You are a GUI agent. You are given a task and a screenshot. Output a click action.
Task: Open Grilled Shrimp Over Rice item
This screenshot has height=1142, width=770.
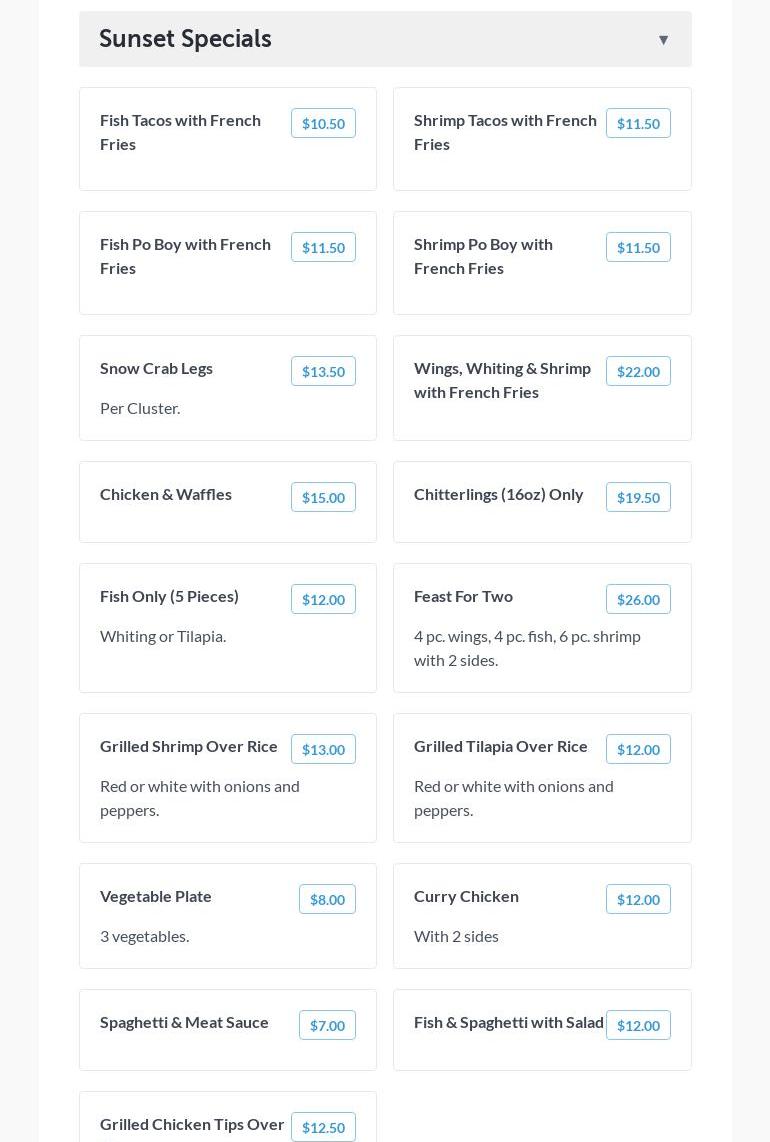(x=189, y=746)
